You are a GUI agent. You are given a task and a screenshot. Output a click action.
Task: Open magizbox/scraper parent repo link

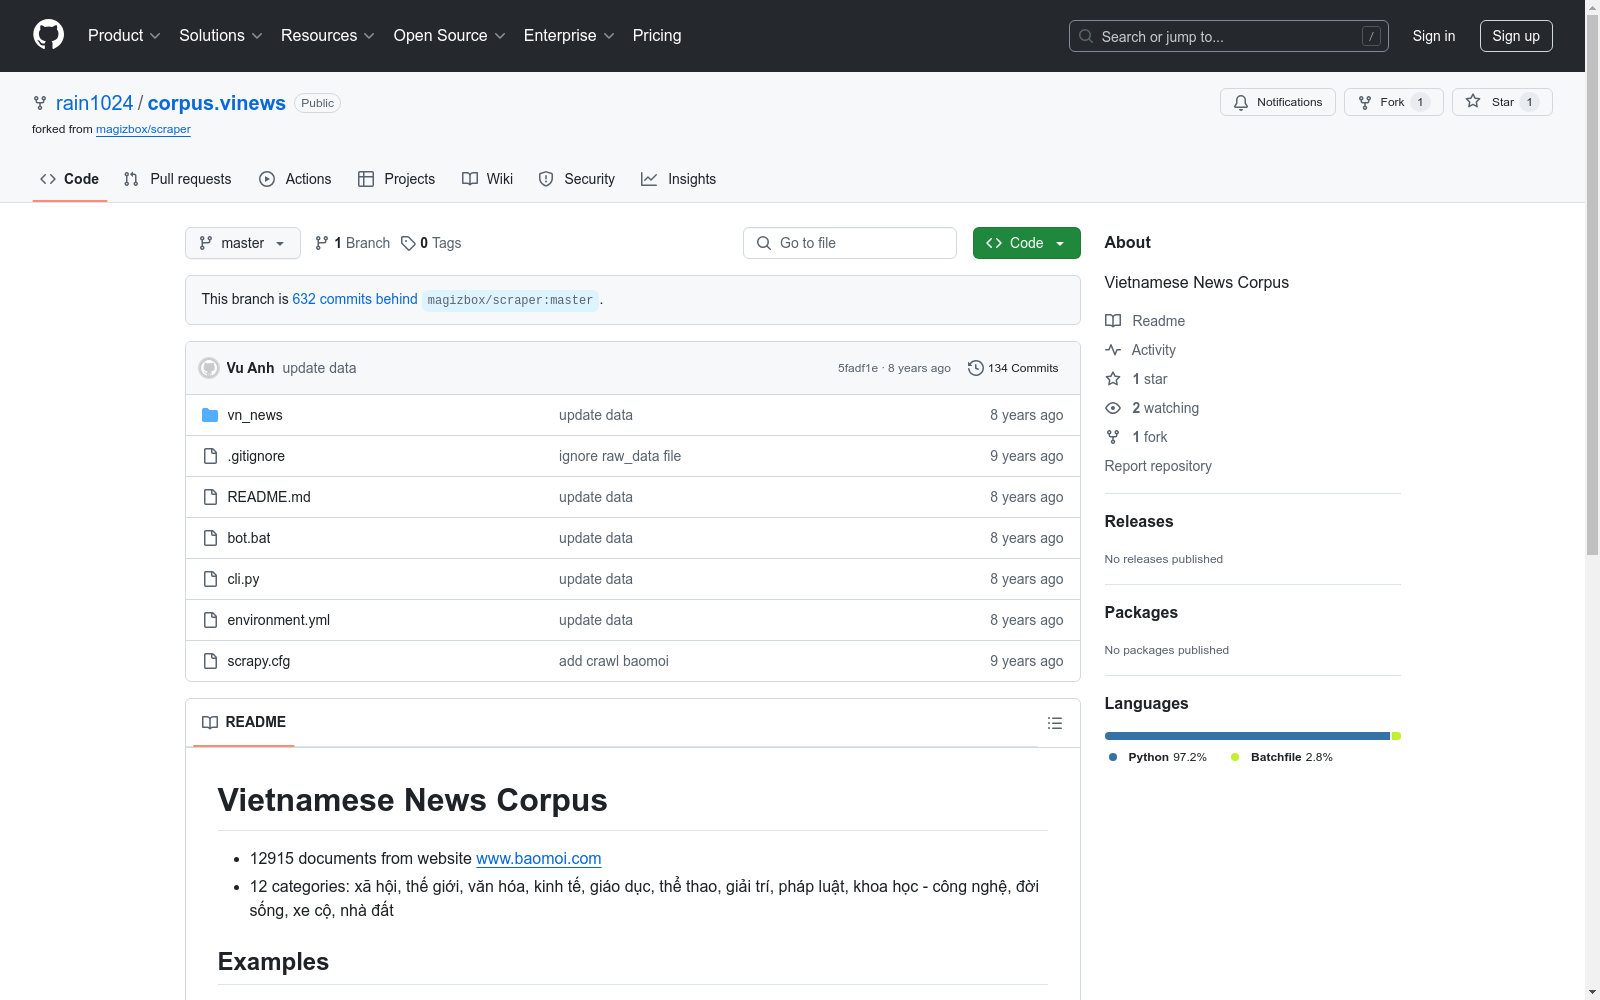[143, 129]
